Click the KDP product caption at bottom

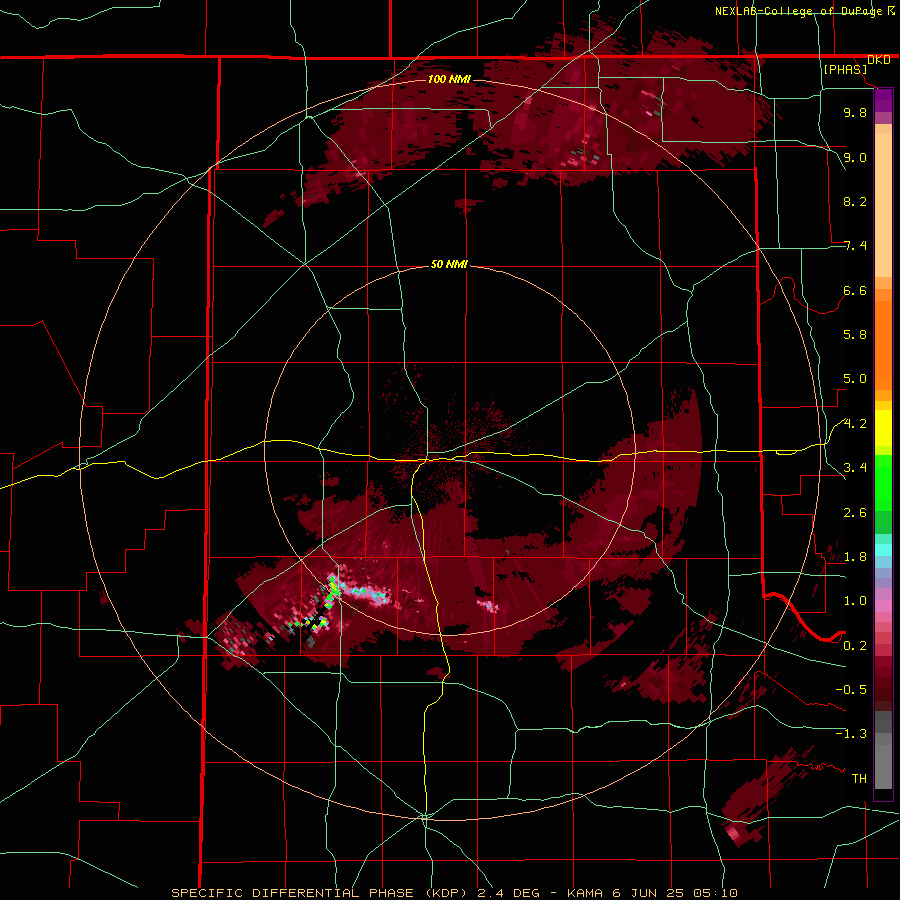point(454,893)
